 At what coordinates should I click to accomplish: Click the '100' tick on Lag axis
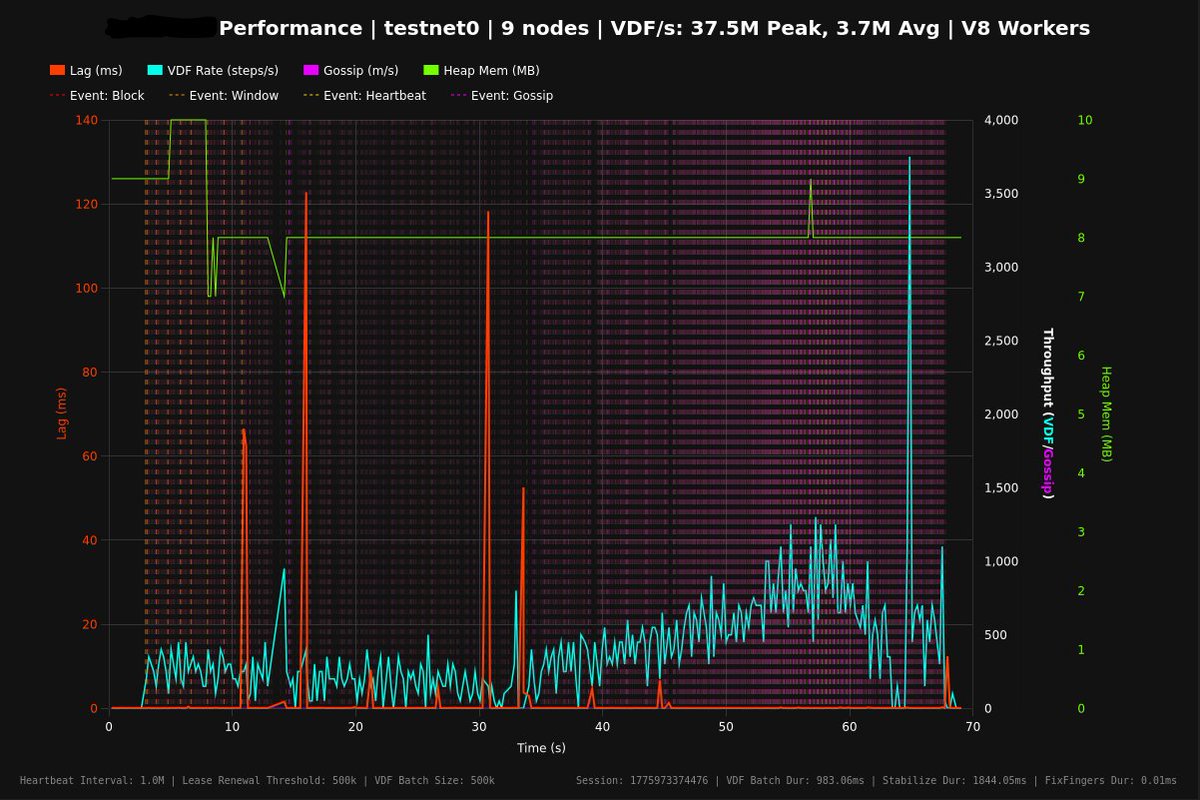(87, 288)
